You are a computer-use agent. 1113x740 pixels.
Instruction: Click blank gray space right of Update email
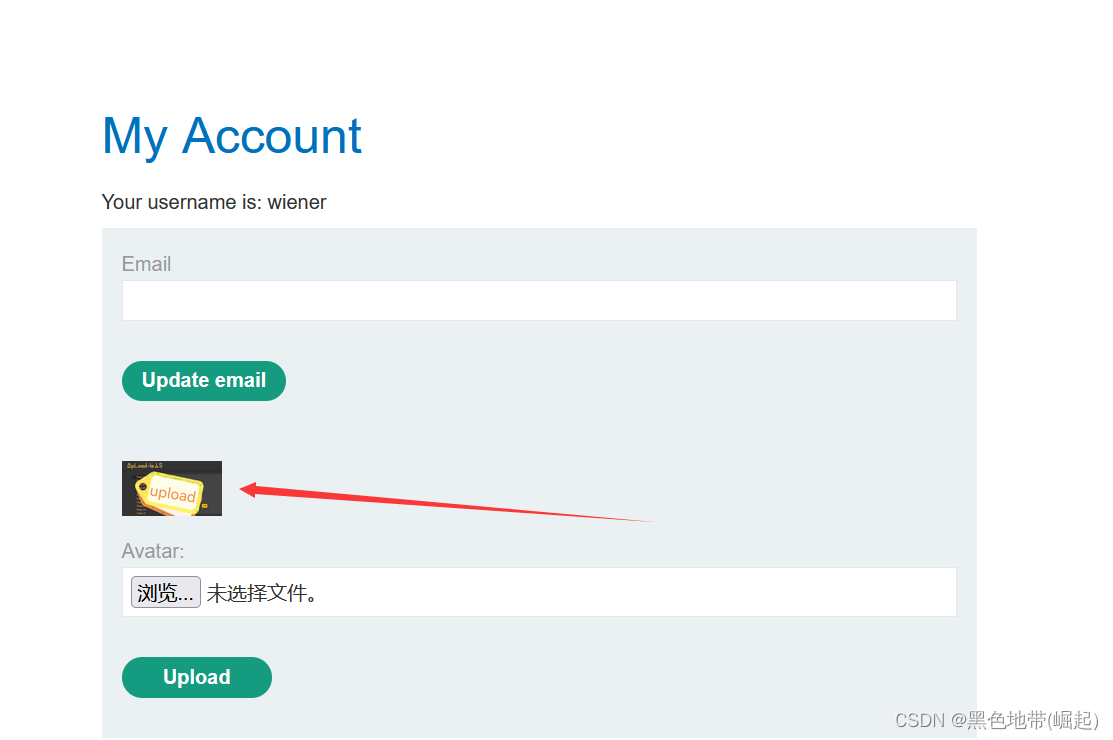click(x=625, y=381)
